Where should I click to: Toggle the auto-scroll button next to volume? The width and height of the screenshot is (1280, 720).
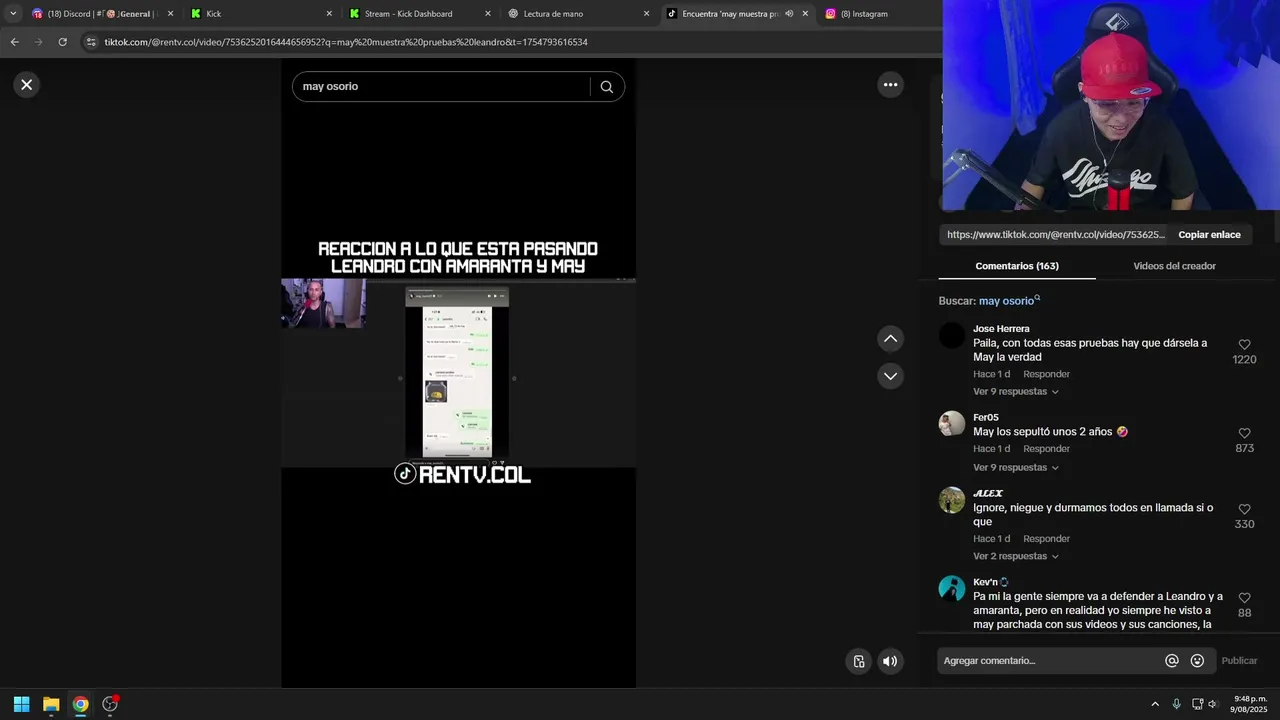tap(859, 661)
